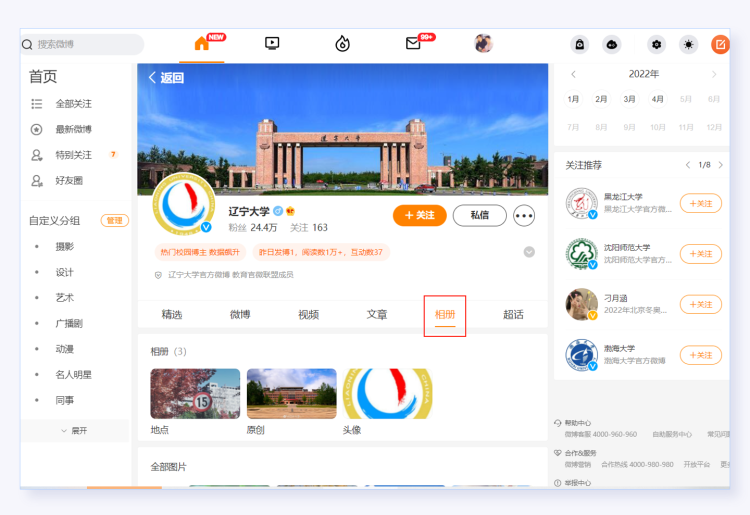The width and height of the screenshot is (750, 515).
Task: Open the 艺术 custom group
Action: (65, 297)
